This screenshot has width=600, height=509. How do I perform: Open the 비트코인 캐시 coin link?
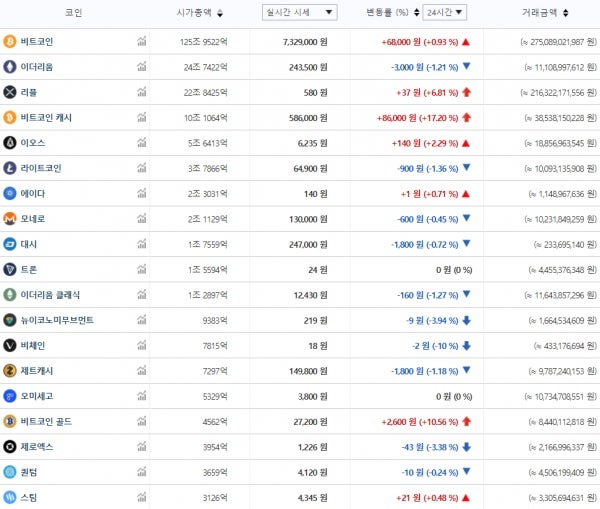point(46,117)
